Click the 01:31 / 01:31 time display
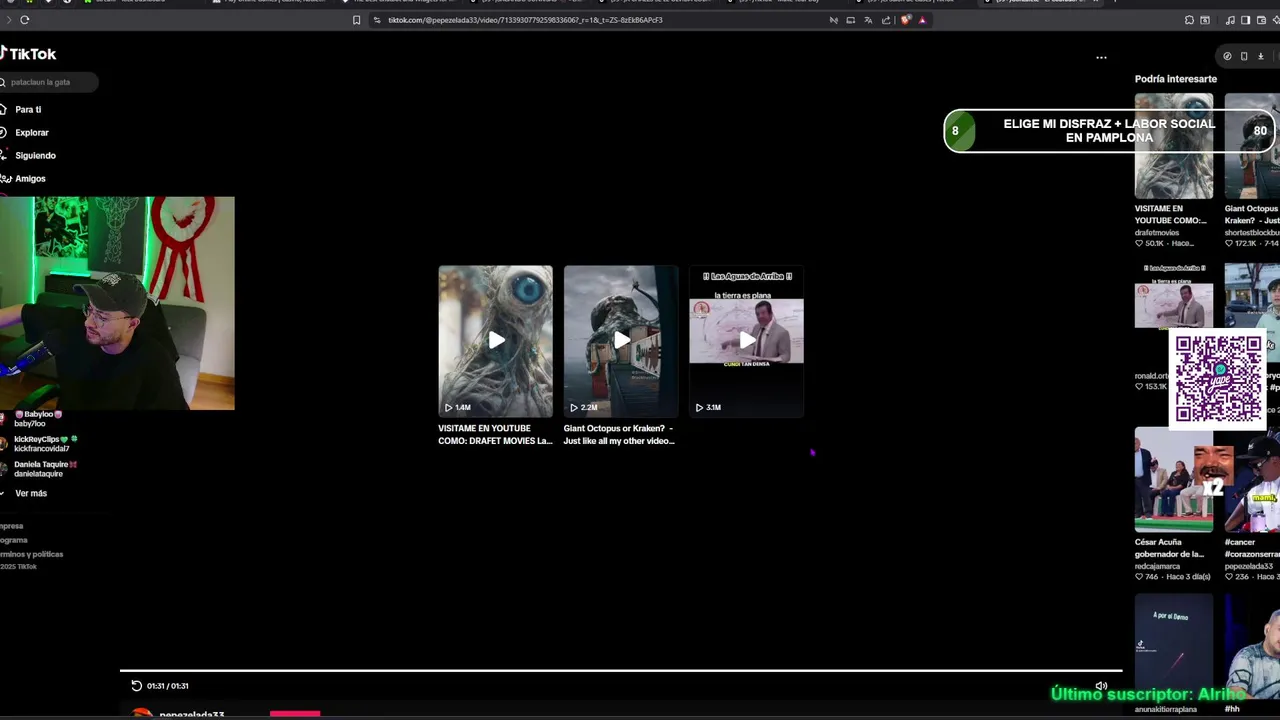 coord(167,686)
